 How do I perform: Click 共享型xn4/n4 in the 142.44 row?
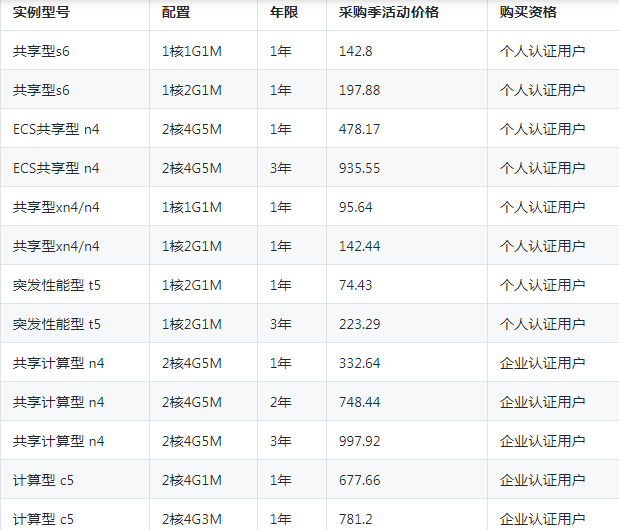(56, 246)
